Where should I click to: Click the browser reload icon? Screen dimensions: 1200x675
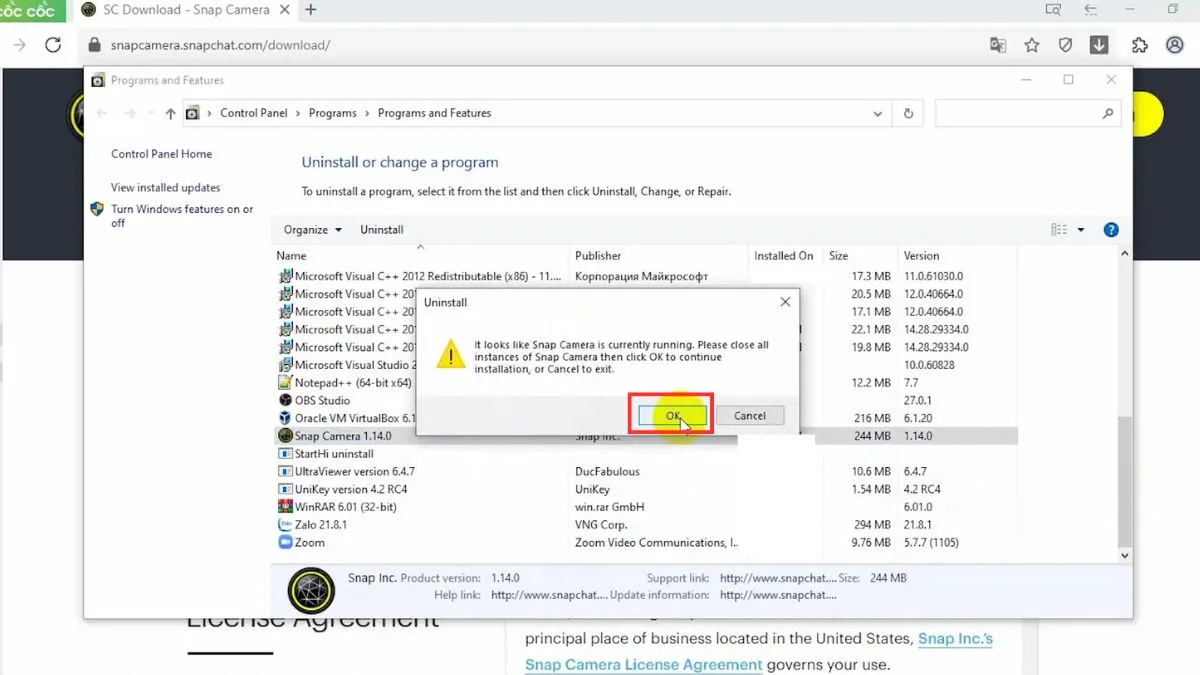coord(53,45)
